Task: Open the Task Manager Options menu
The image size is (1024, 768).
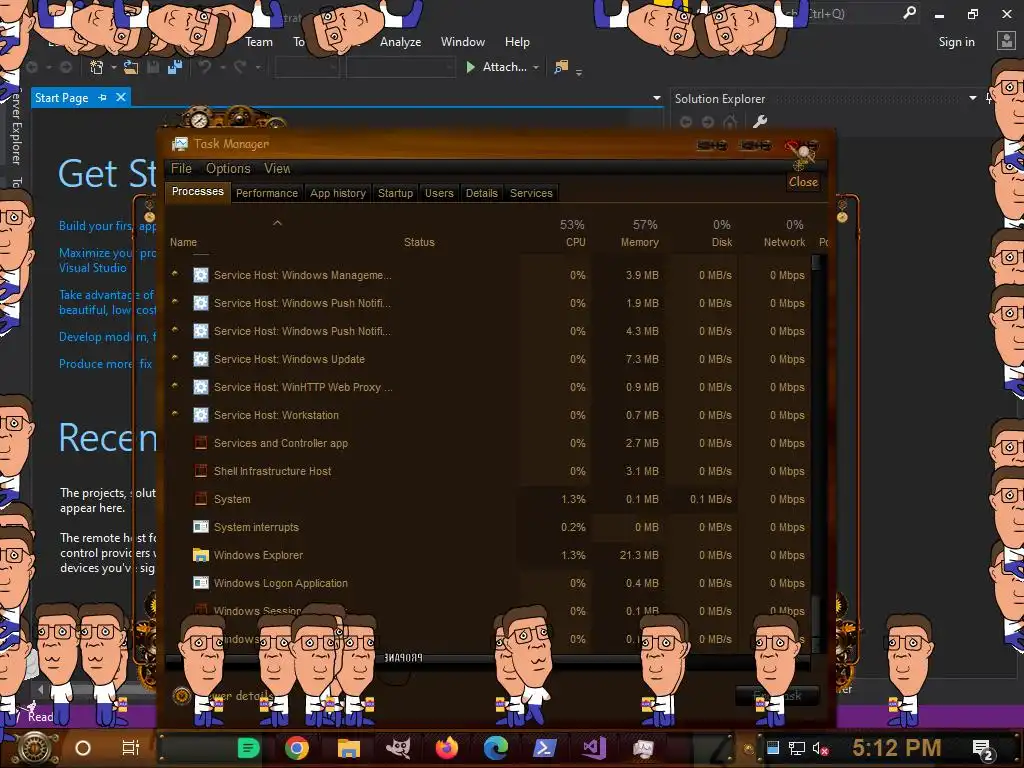Action: (228, 168)
